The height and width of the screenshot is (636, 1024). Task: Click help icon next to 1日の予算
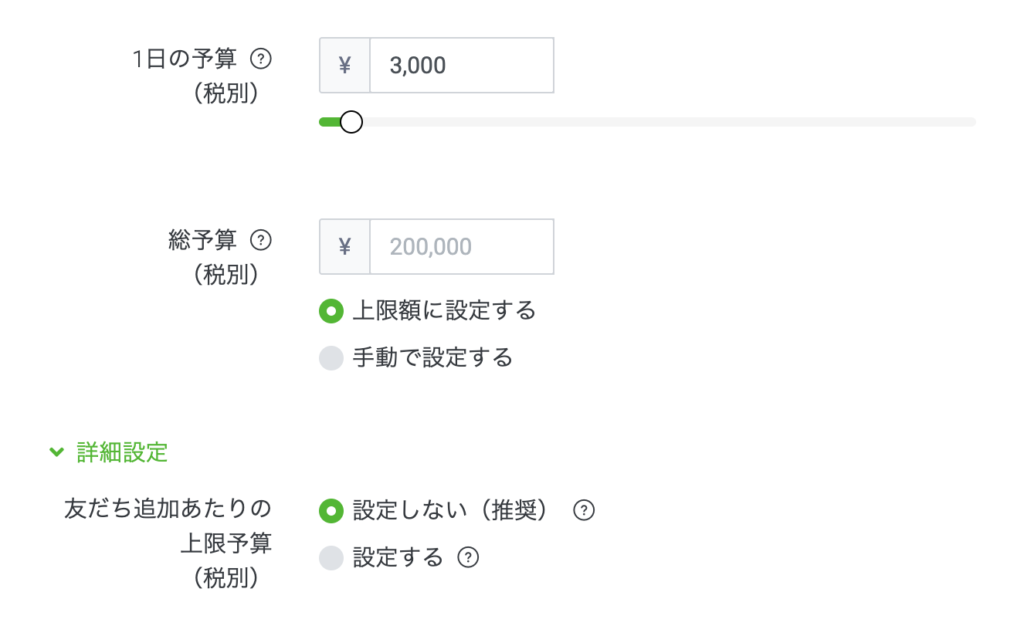[x=261, y=59]
